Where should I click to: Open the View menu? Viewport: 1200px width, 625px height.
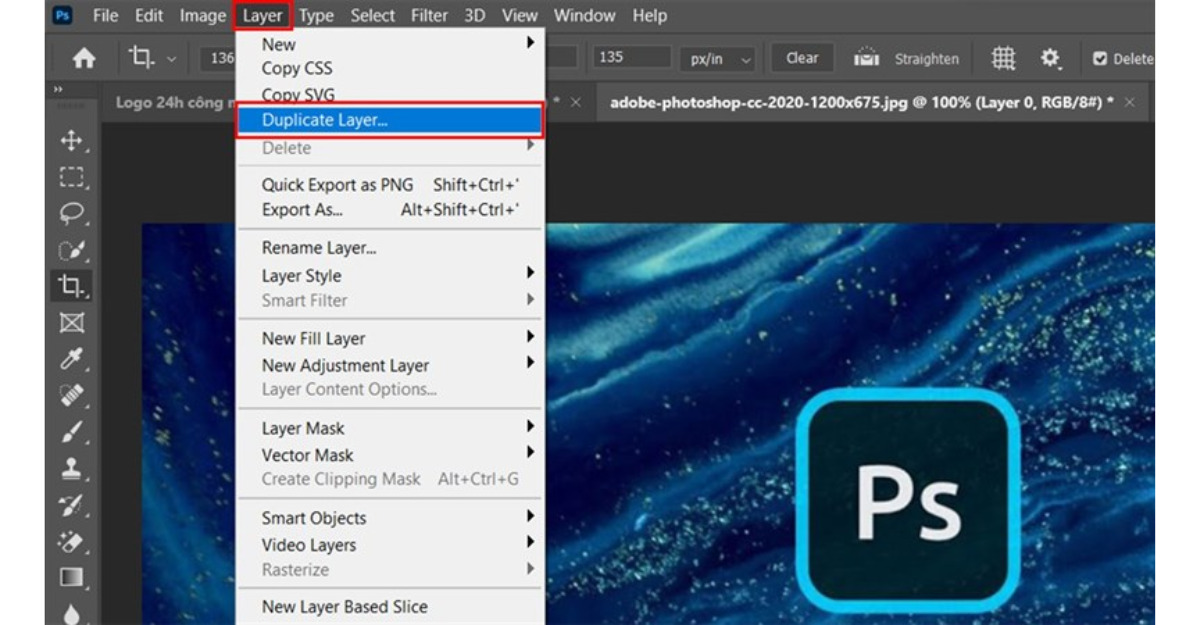click(x=520, y=16)
